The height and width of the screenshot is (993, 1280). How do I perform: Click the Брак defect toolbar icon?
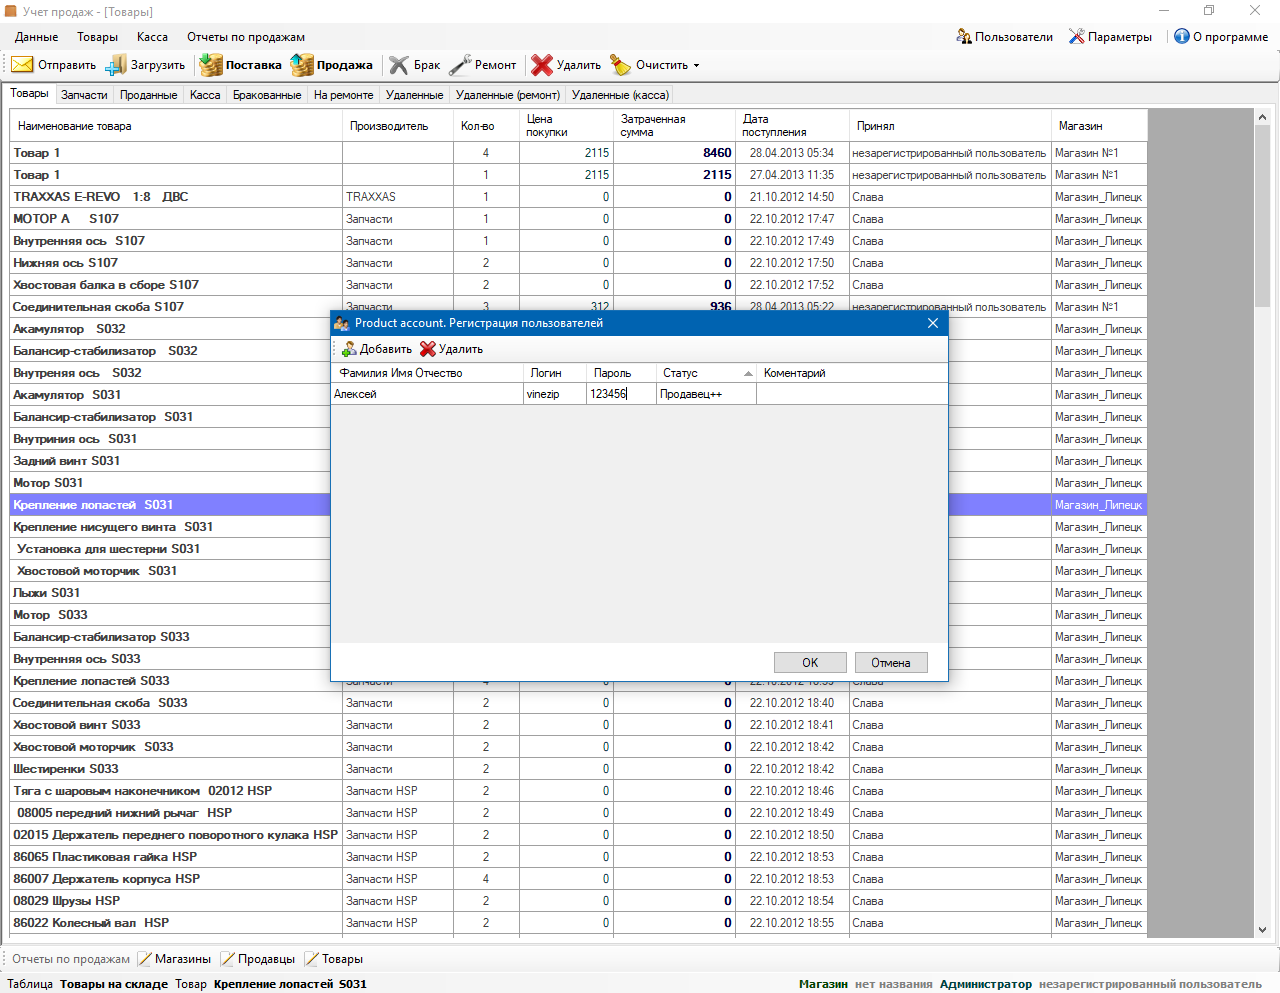point(399,65)
